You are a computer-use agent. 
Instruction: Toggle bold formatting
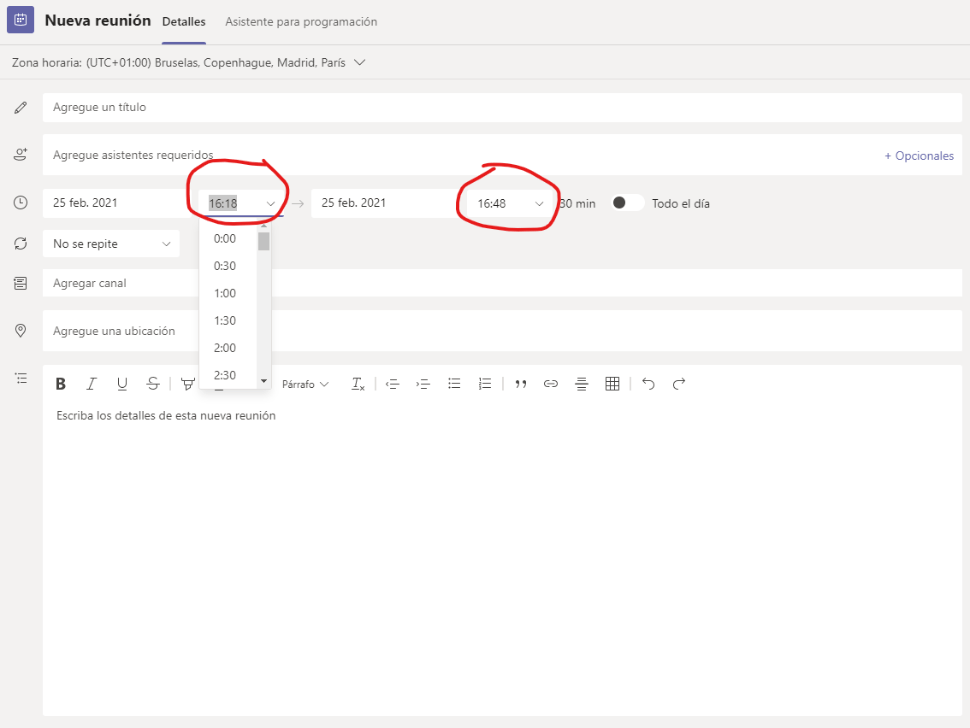tap(61, 384)
